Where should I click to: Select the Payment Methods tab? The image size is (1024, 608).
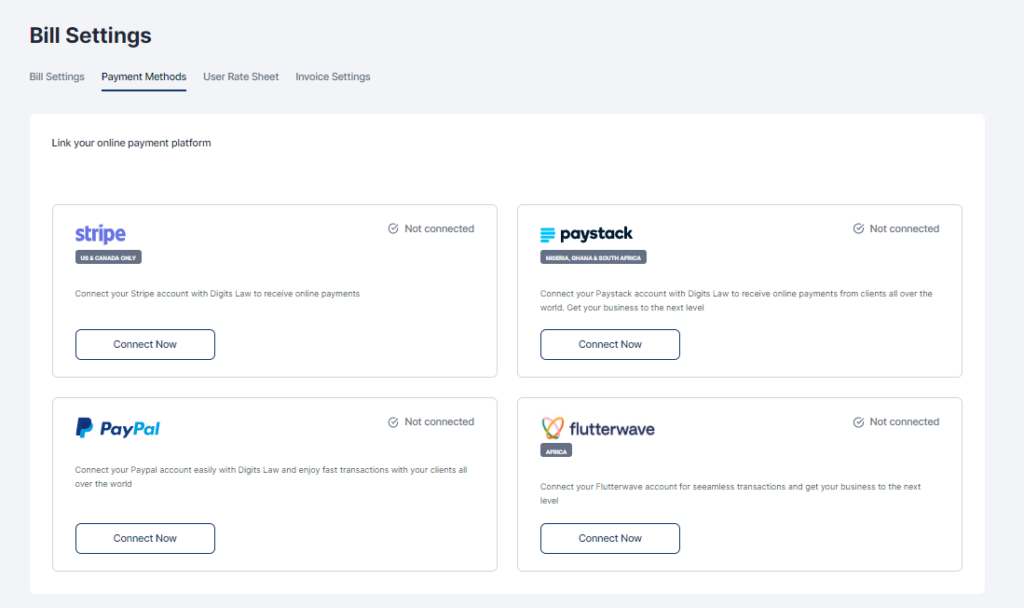(x=143, y=77)
